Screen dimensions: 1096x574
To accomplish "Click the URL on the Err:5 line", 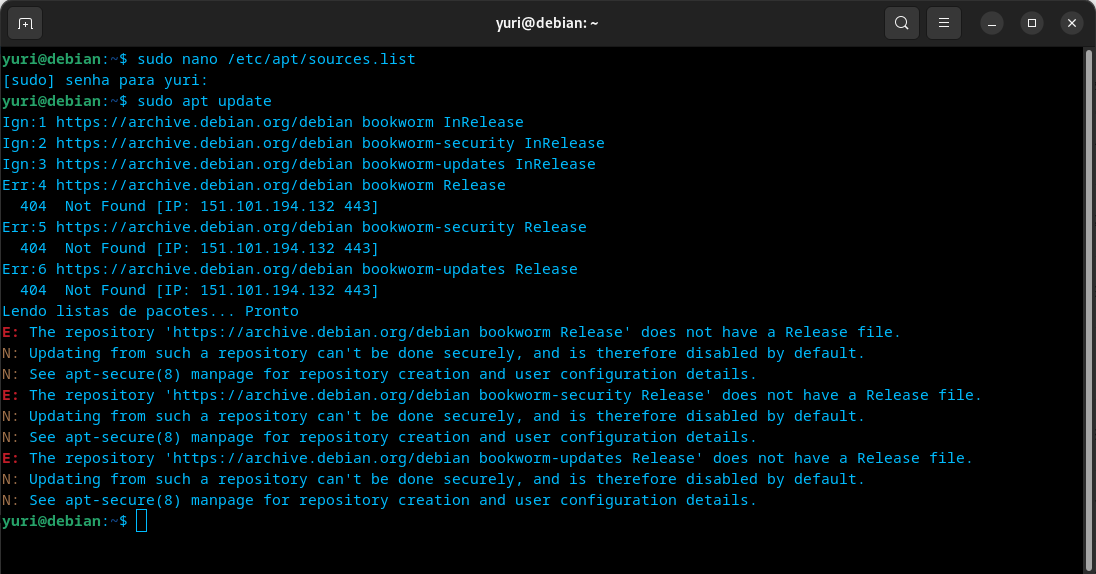I will point(204,227).
